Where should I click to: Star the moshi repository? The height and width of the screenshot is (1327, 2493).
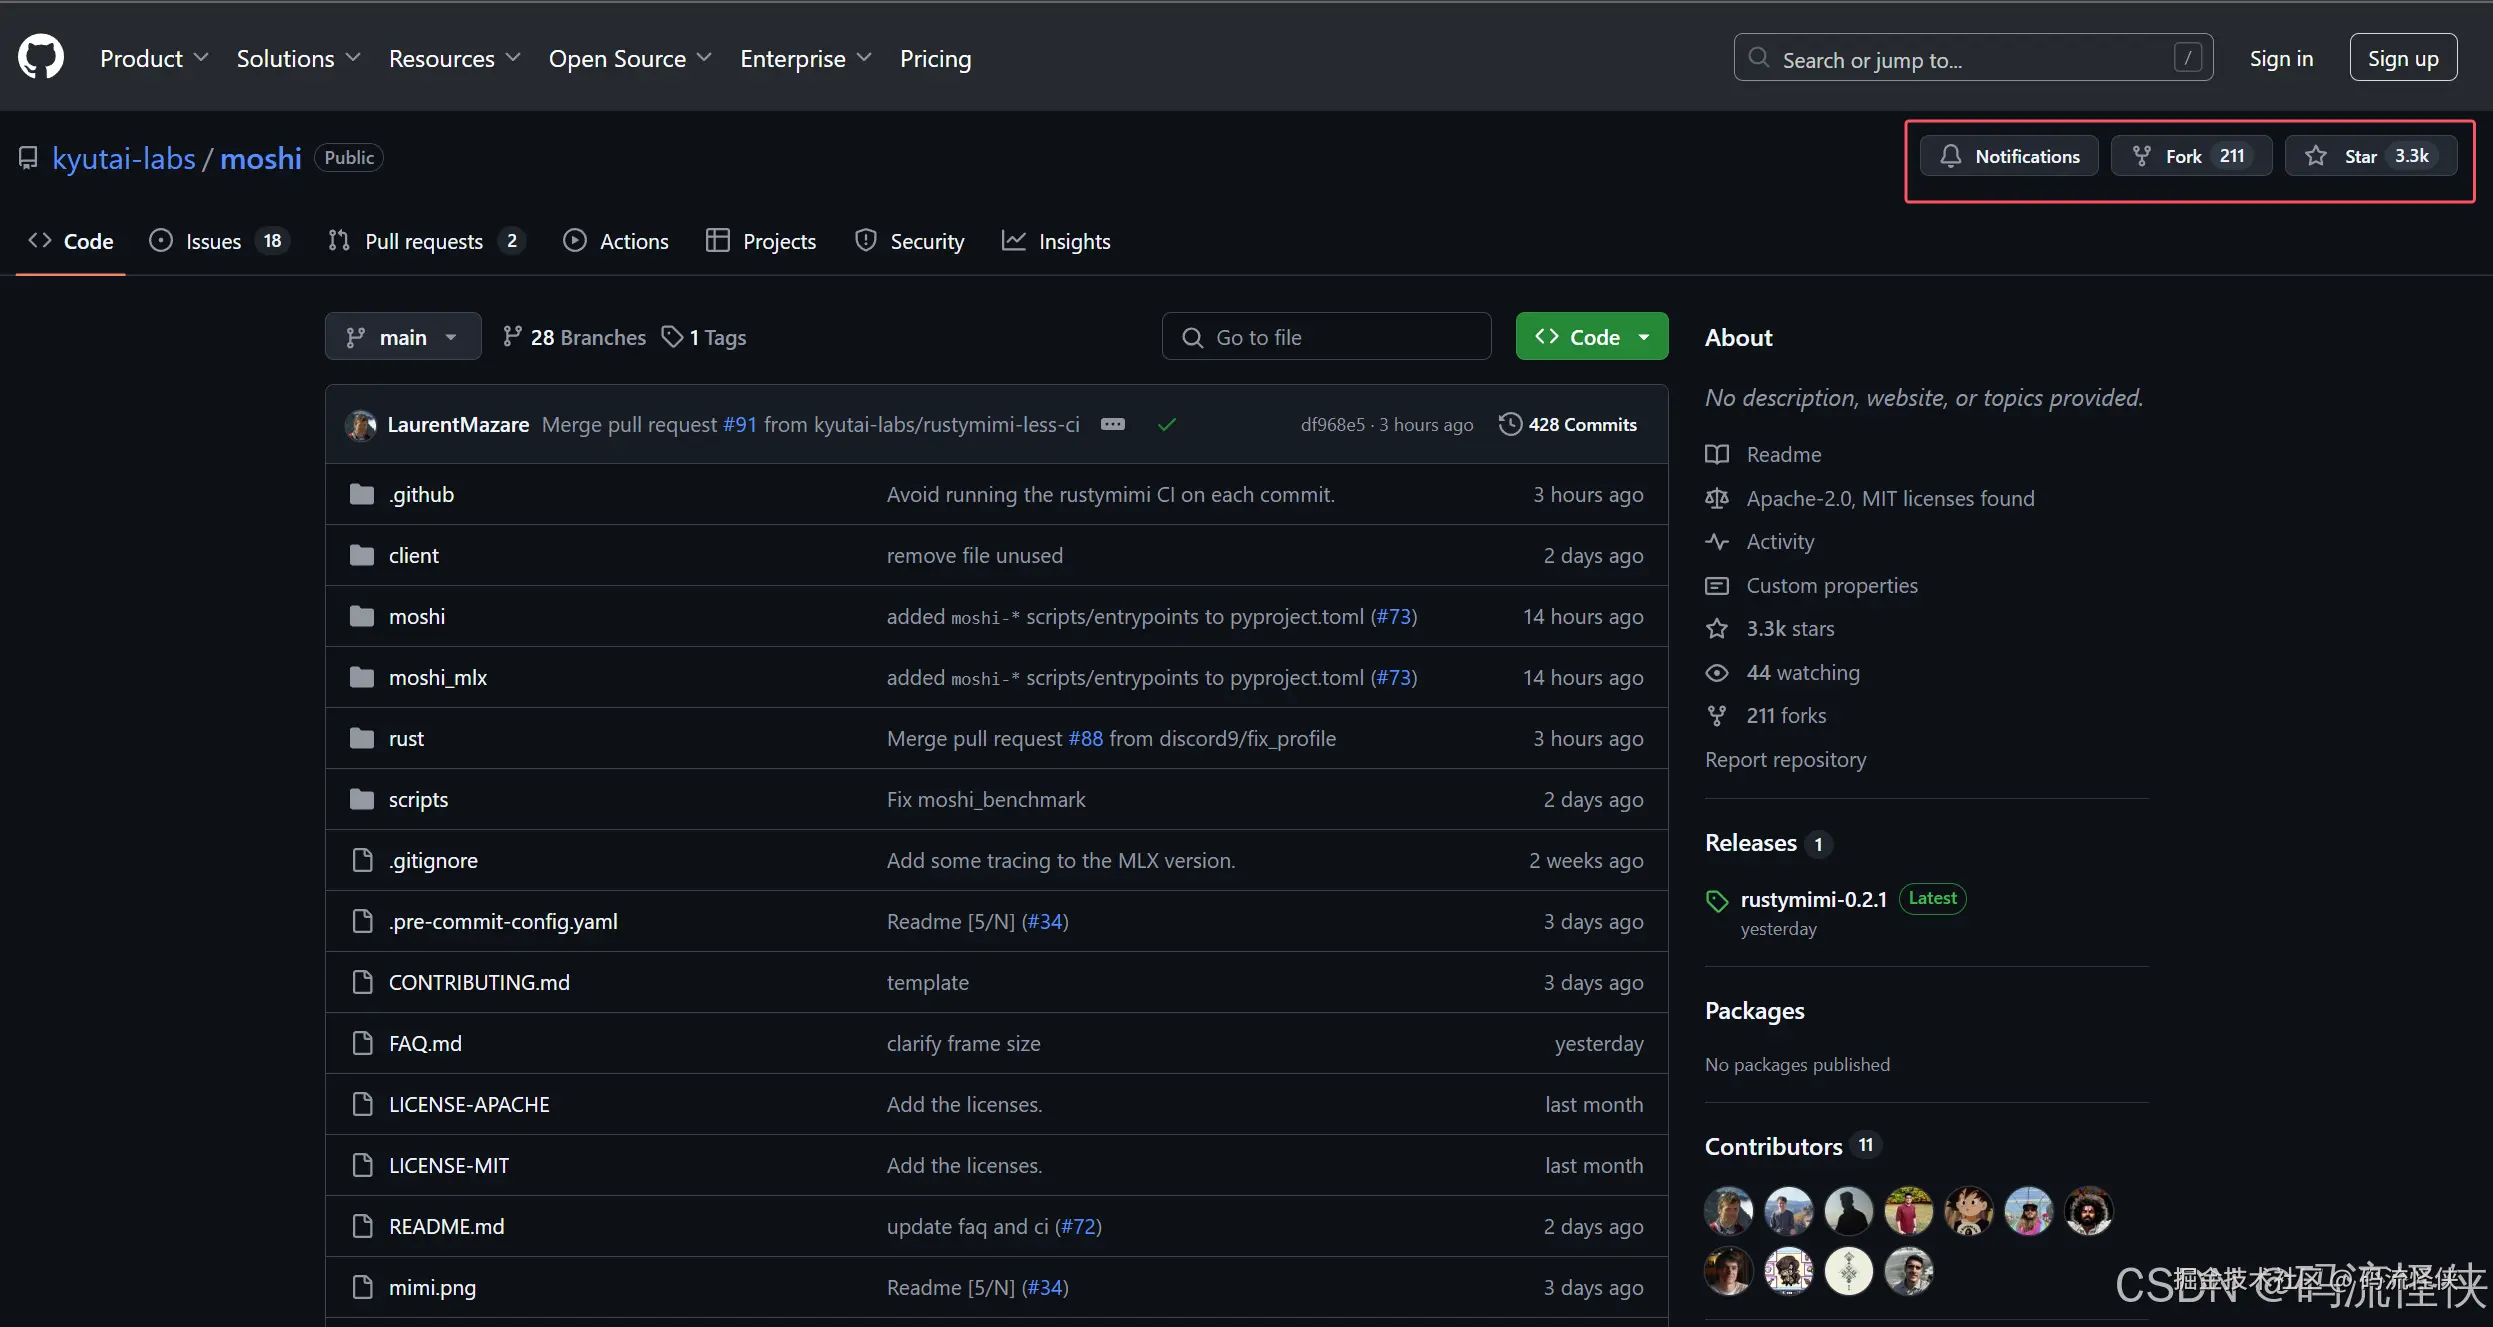[2371, 156]
